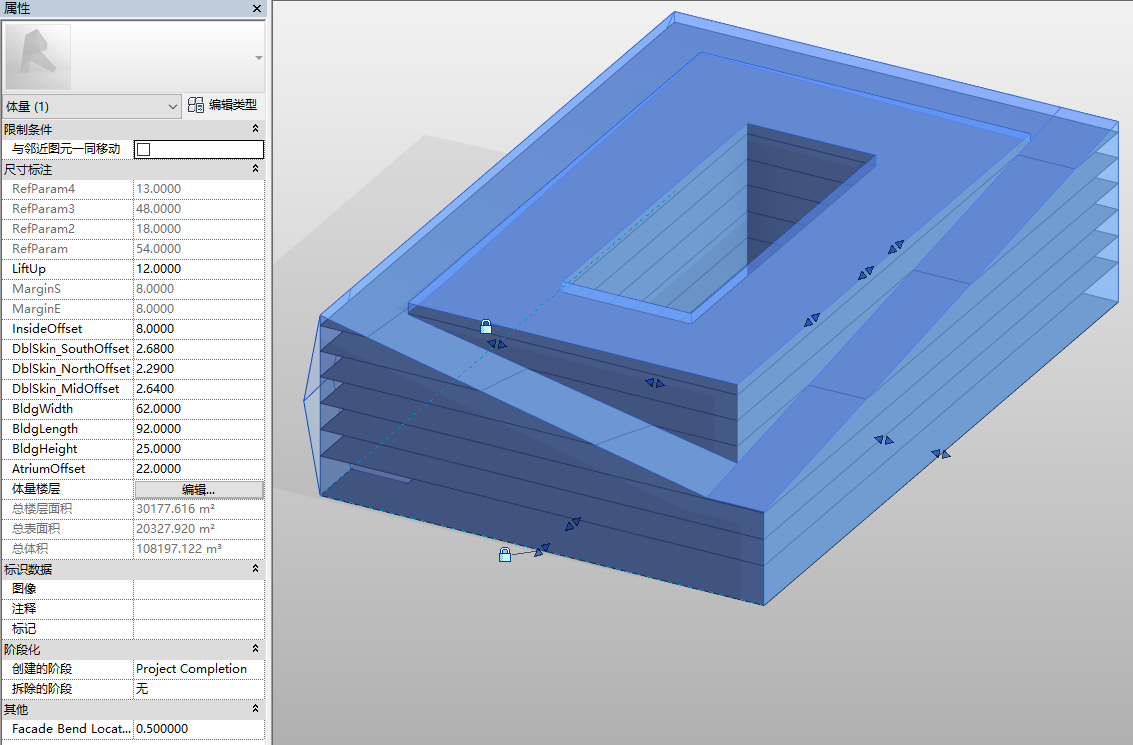Collapse the 限制条件 section

255,129
